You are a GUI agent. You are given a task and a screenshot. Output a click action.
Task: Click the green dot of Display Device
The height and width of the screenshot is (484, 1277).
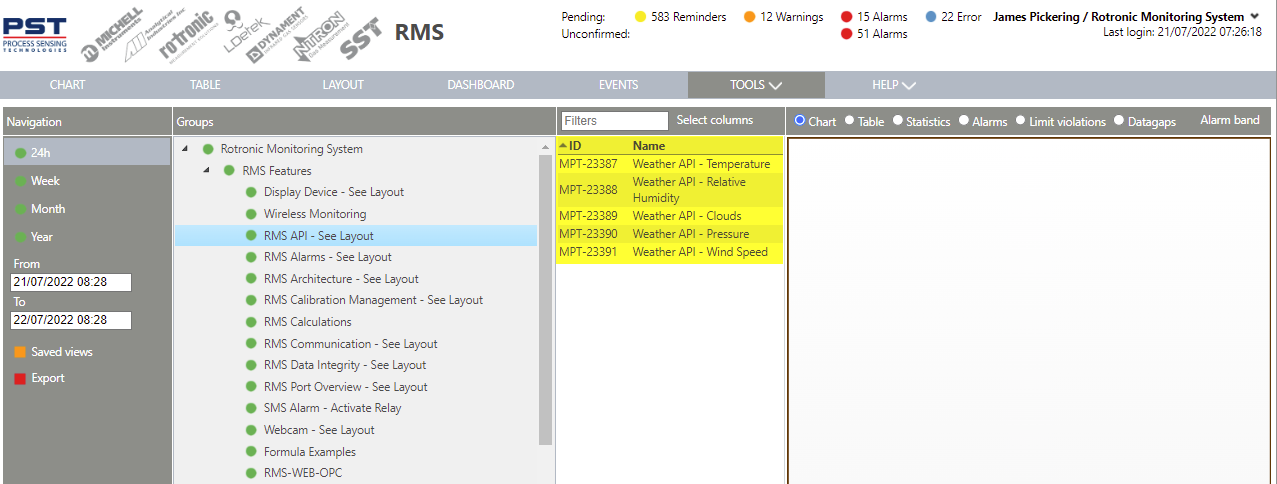251,192
